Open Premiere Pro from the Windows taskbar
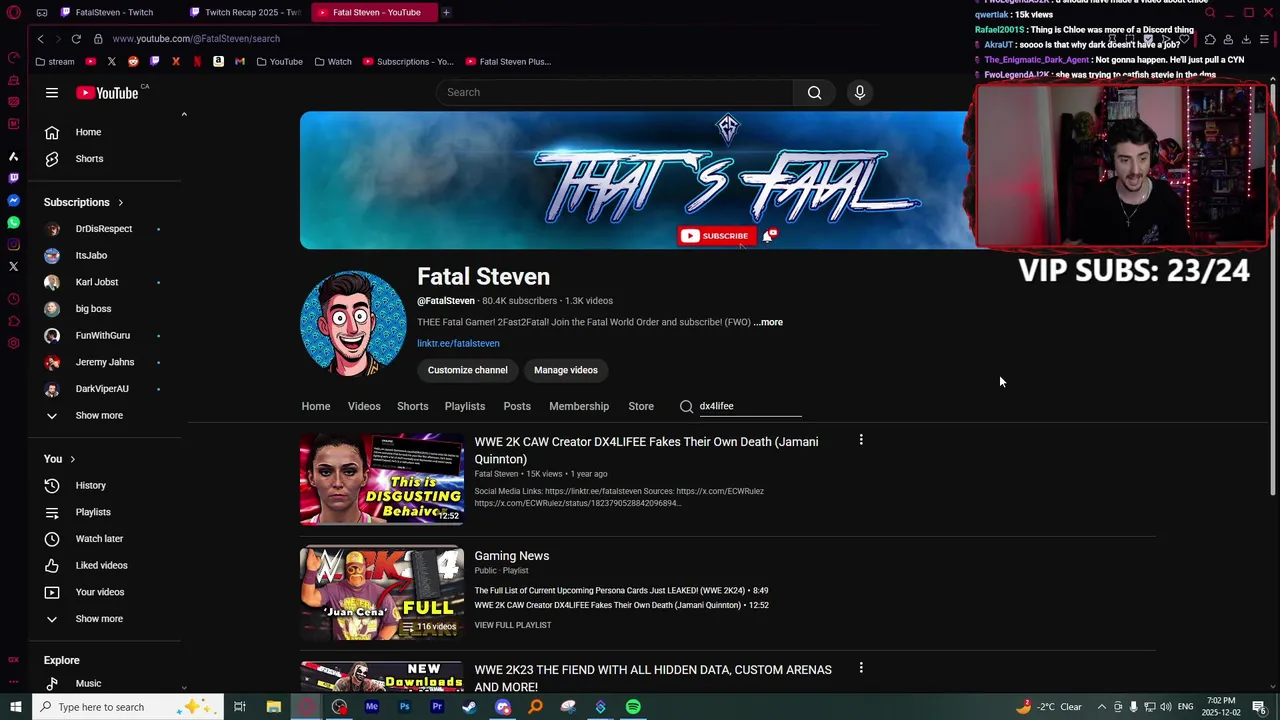The height and width of the screenshot is (720, 1280). pyautogui.click(x=437, y=707)
